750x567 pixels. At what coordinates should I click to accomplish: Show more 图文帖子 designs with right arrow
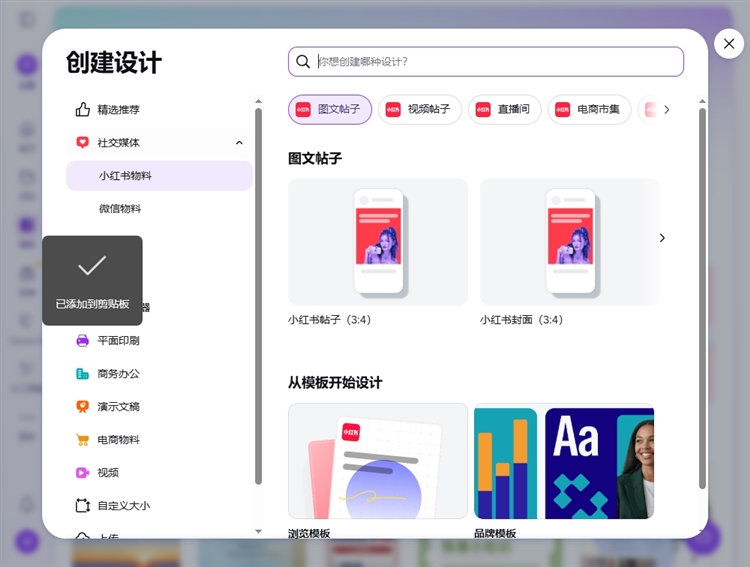pos(662,238)
